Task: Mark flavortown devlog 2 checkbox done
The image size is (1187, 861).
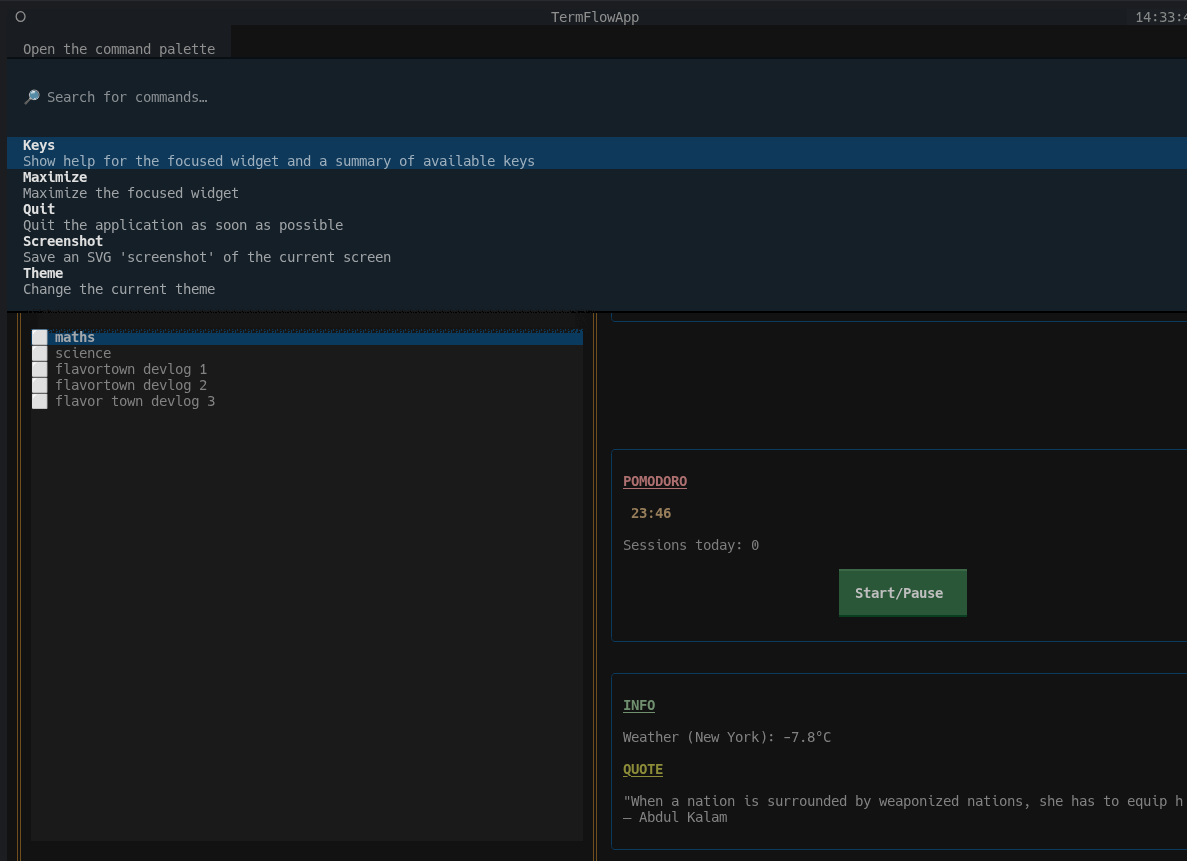Action: (x=39, y=386)
